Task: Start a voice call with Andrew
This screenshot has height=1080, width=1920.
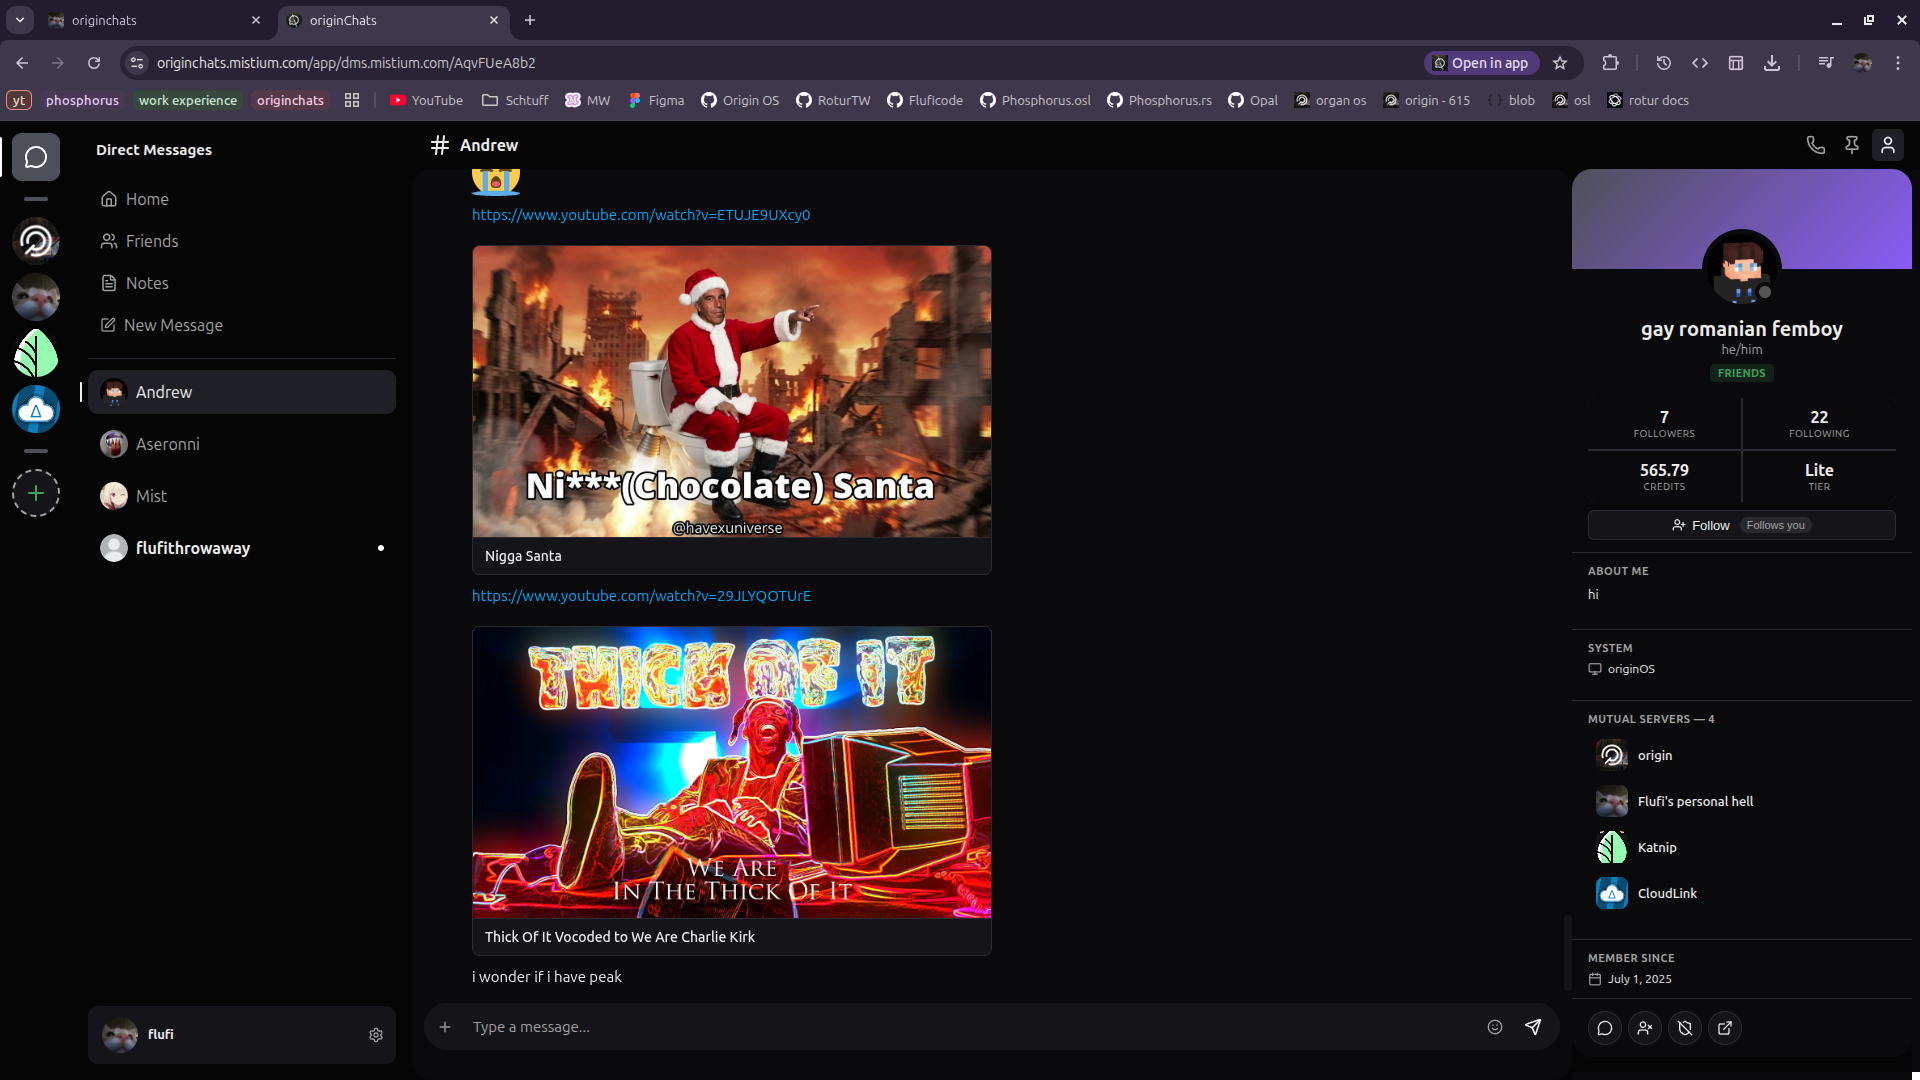Action: coord(1816,145)
